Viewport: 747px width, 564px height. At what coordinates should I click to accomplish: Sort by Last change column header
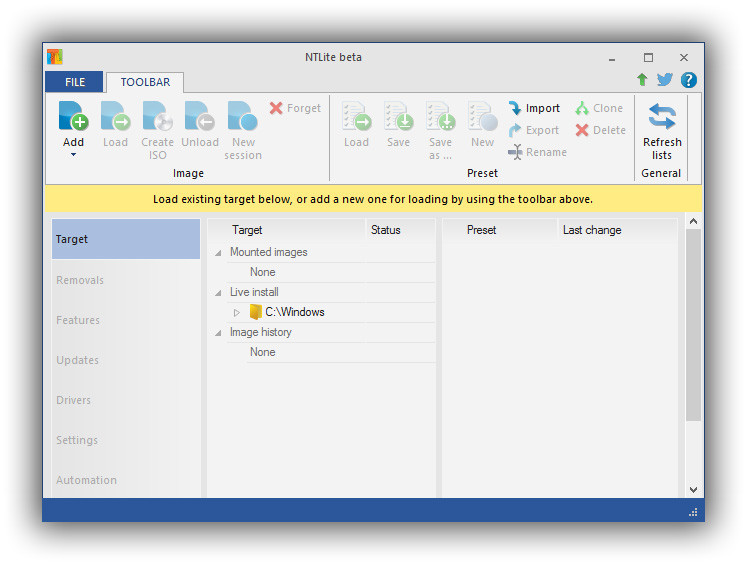tap(592, 230)
